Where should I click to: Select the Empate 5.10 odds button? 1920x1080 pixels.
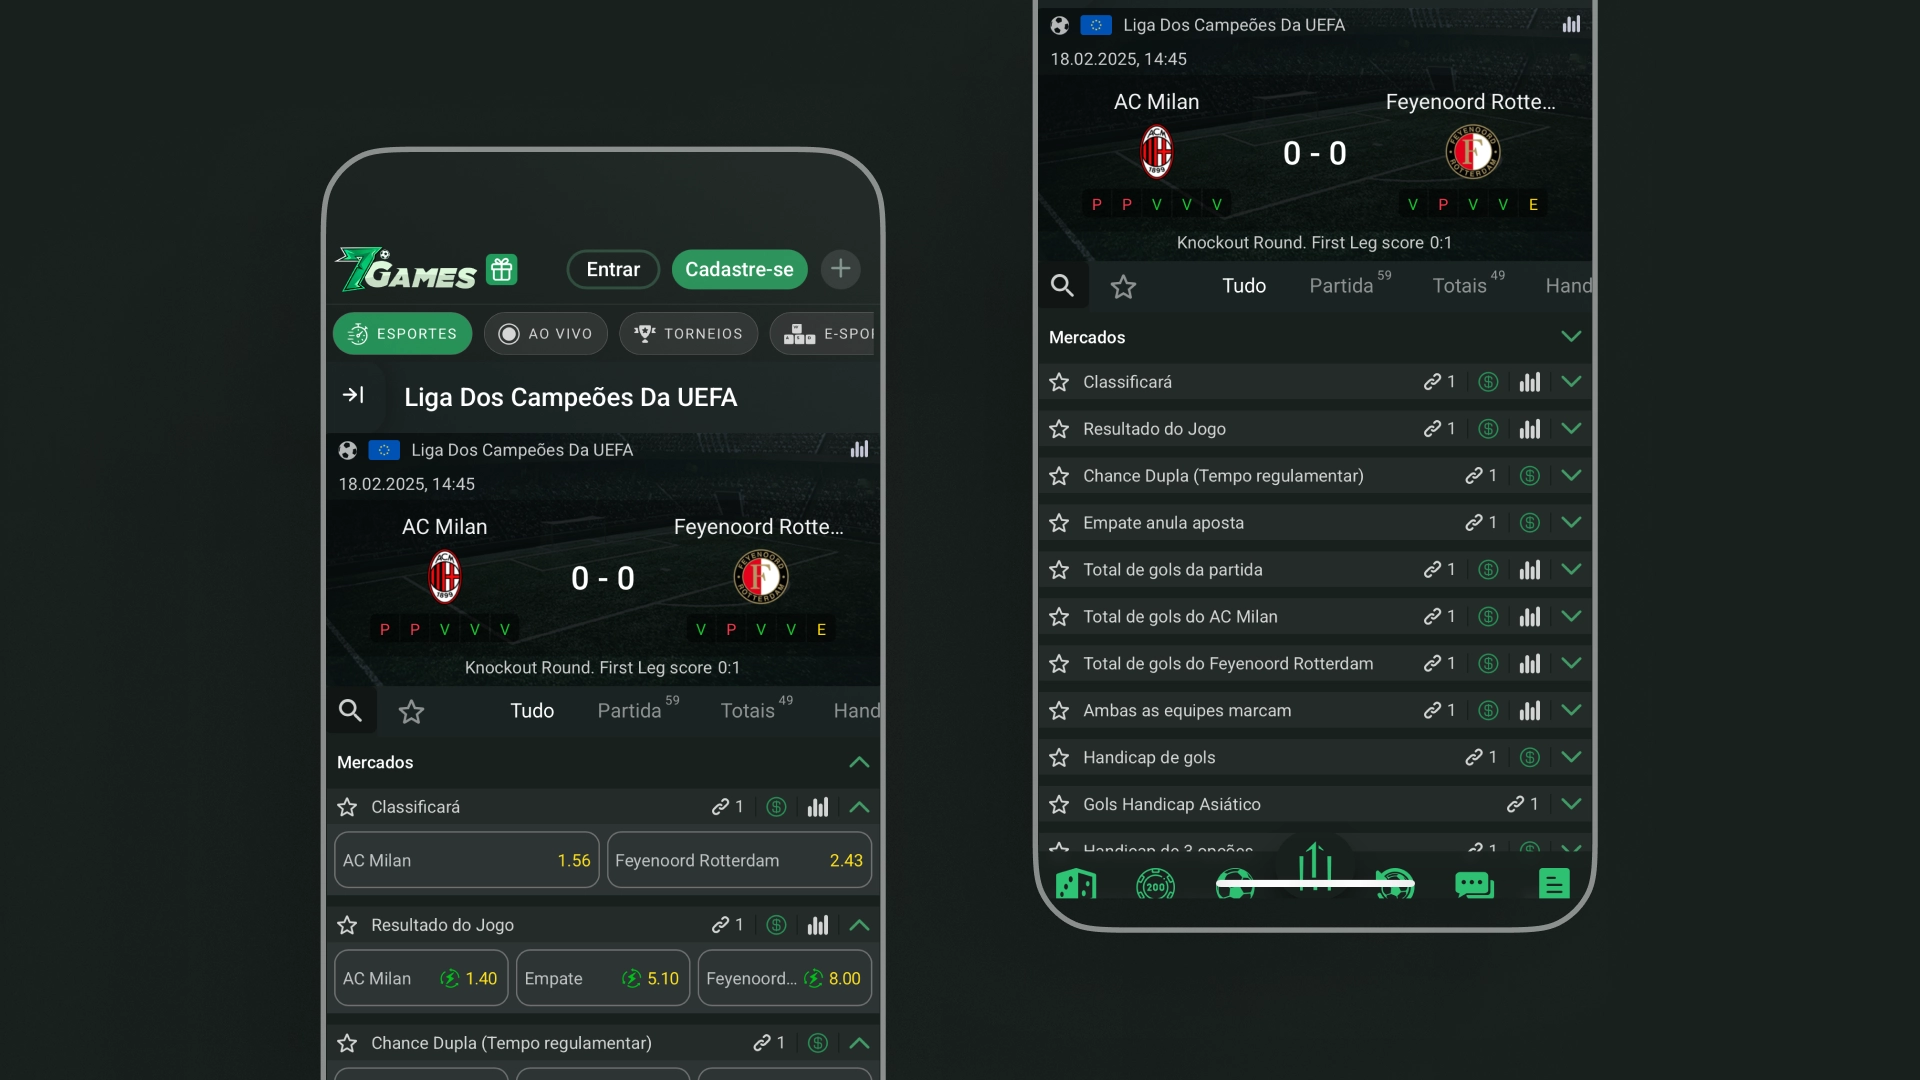pyautogui.click(x=603, y=978)
